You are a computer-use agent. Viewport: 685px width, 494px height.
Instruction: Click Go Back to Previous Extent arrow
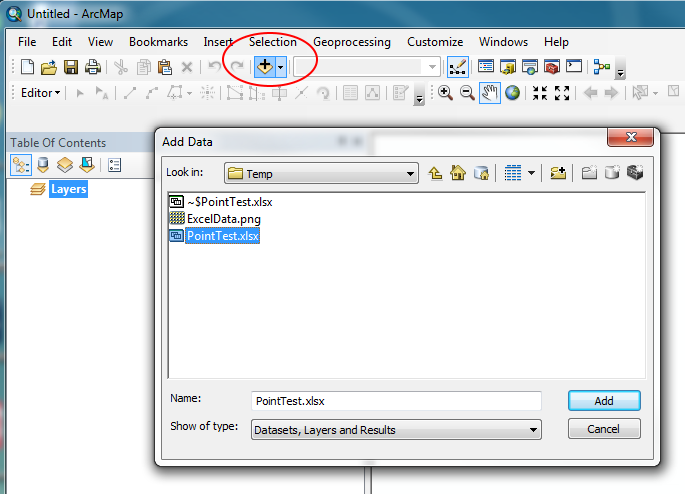pos(590,93)
